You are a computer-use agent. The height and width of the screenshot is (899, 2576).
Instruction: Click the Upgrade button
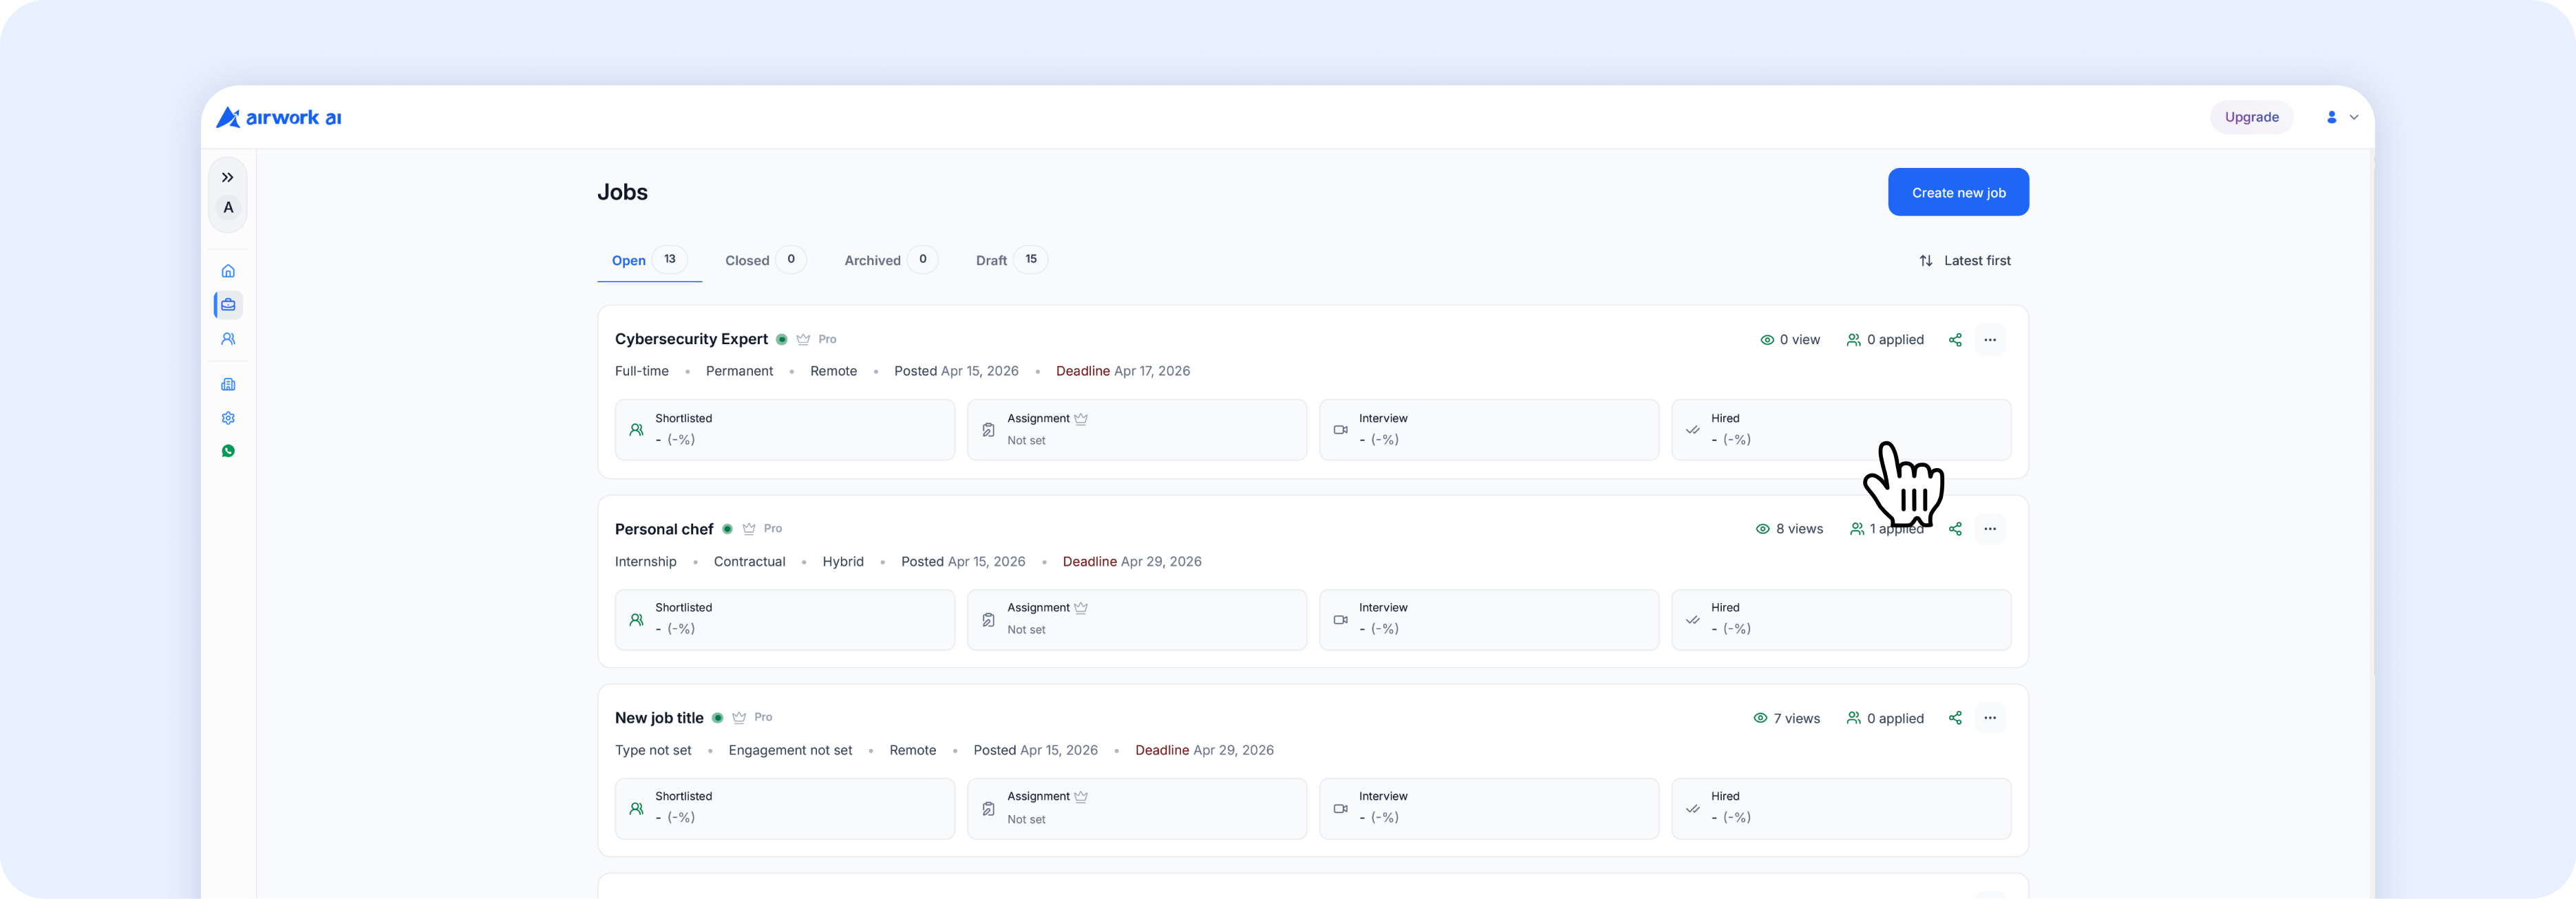pos(2251,117)
